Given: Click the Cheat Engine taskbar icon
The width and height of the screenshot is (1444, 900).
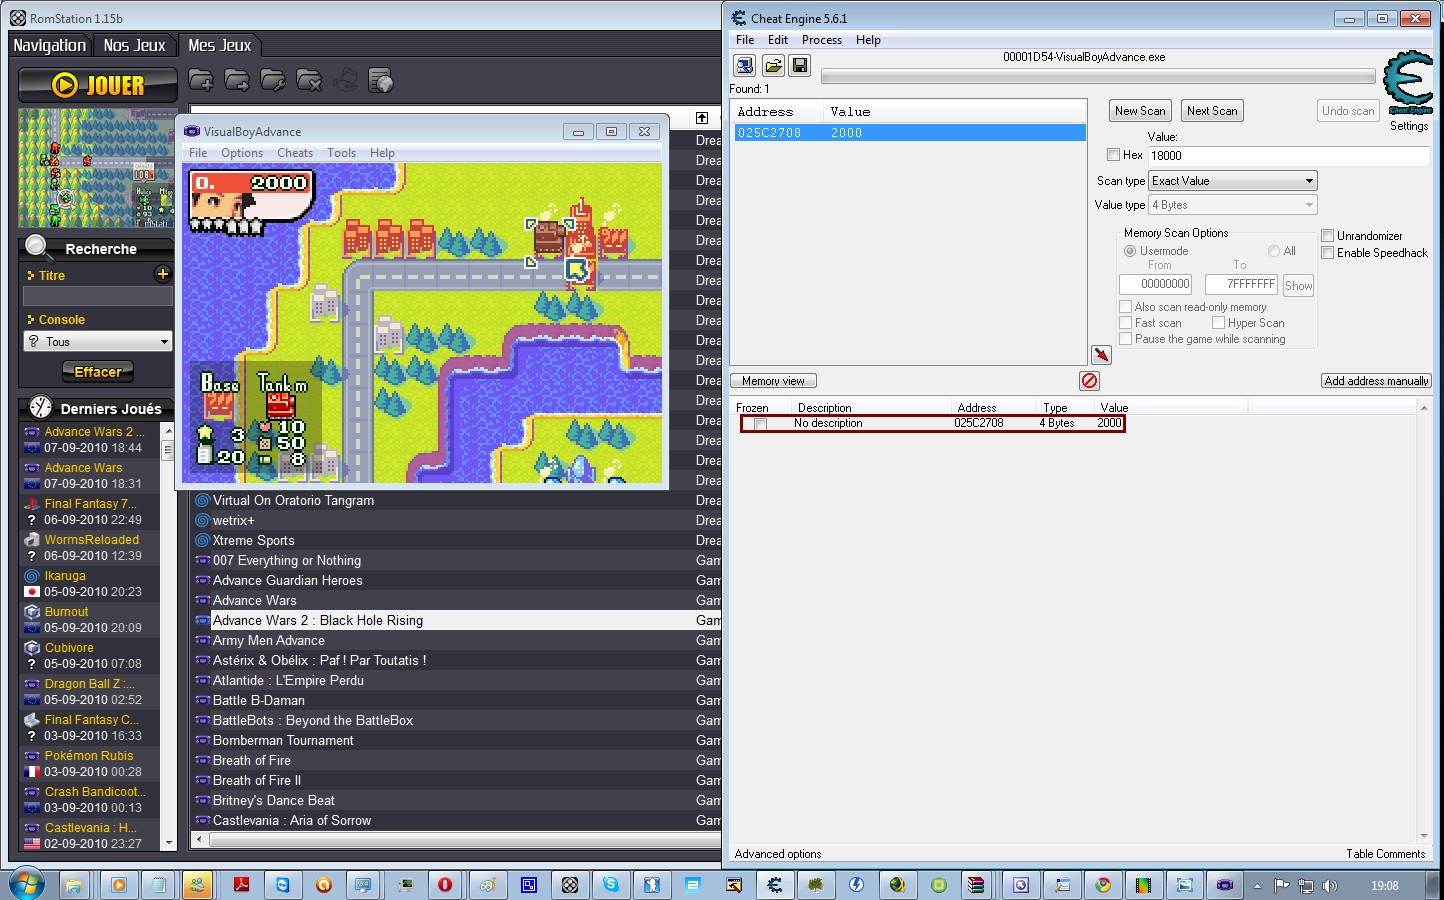Looking at the screenshot, I should coord(774,885).
